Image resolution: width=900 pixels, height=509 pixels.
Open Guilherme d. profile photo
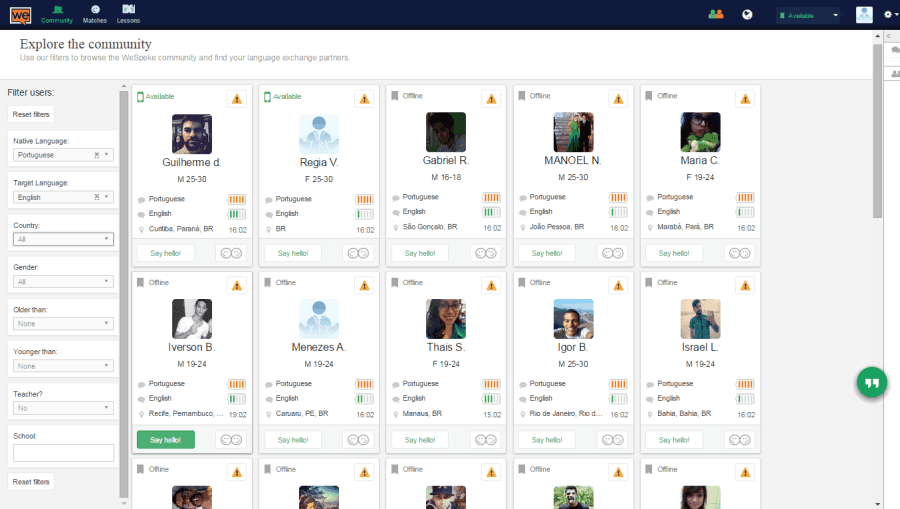click(192, 134)
